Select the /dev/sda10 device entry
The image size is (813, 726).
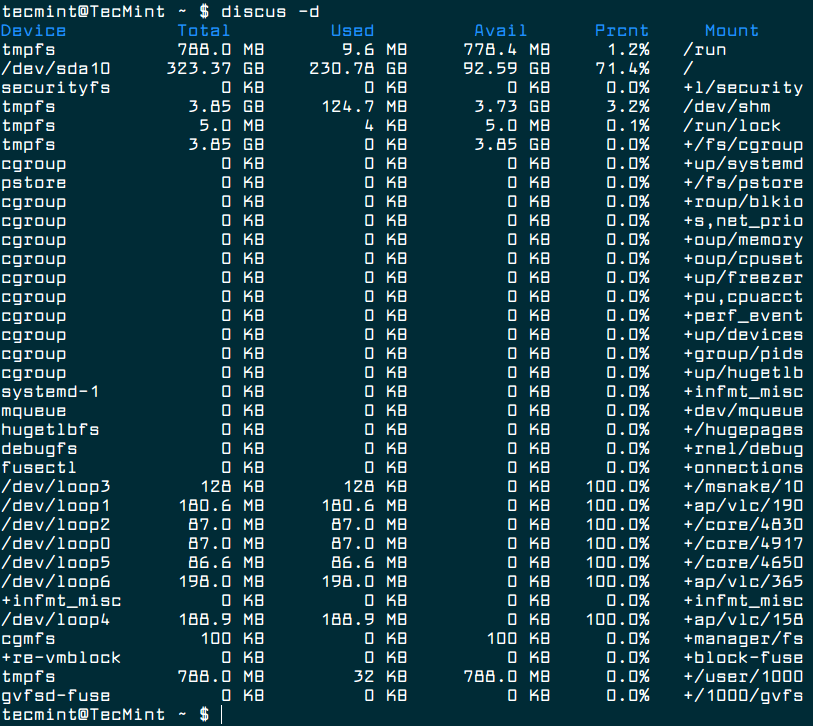pyautogui.click(x=54, y=68)
